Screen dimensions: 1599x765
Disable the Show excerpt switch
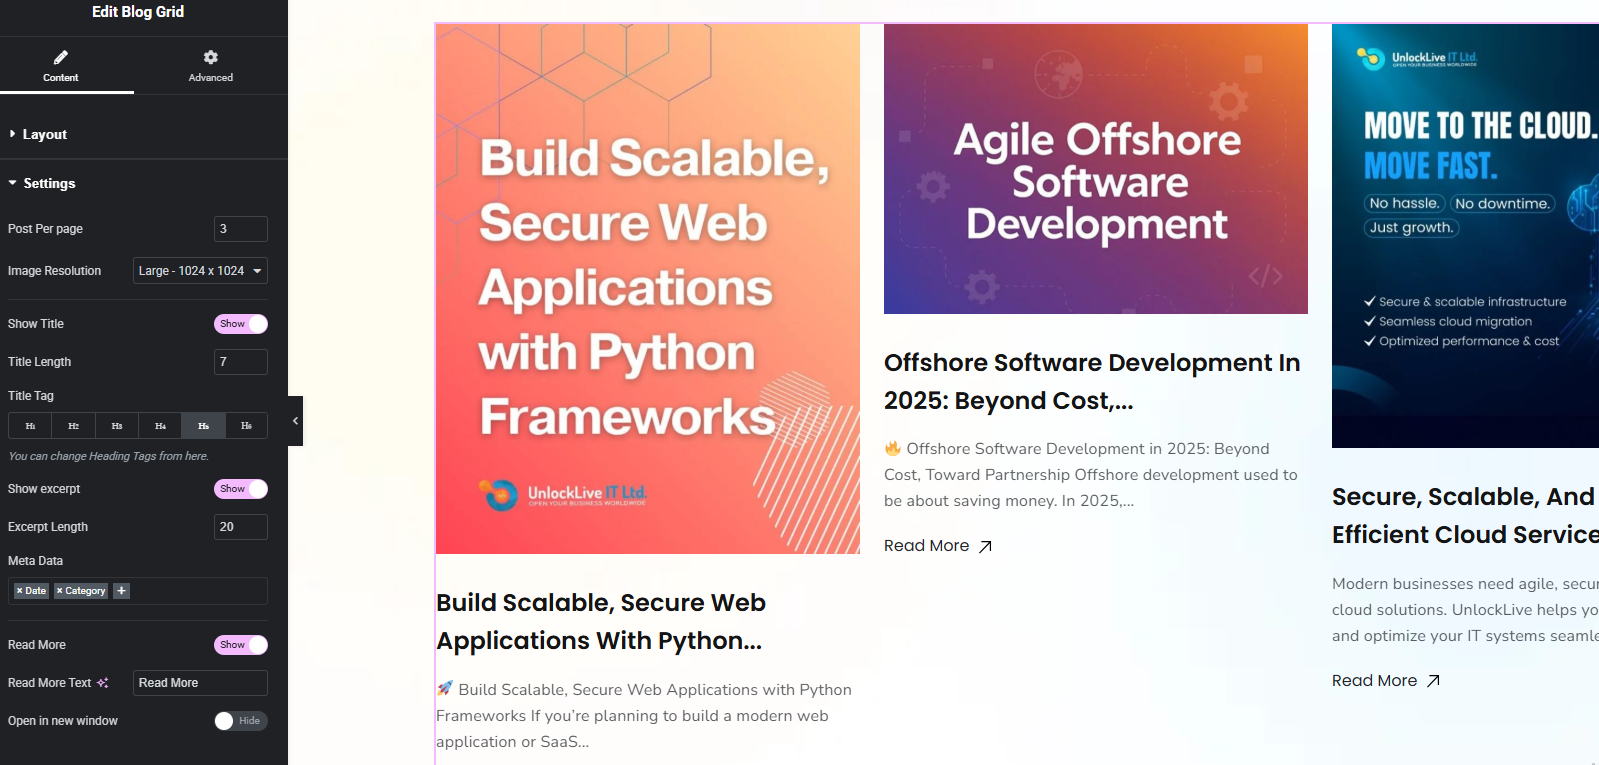[x=240, y=489]
